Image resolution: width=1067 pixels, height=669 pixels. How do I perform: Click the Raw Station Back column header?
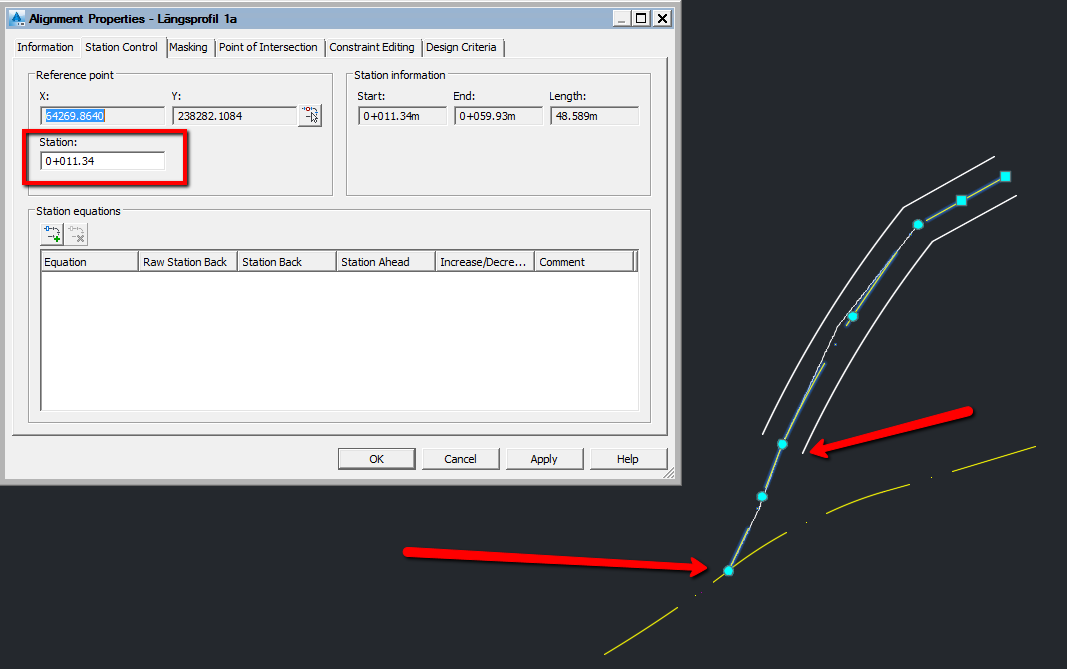pos(188,262)
